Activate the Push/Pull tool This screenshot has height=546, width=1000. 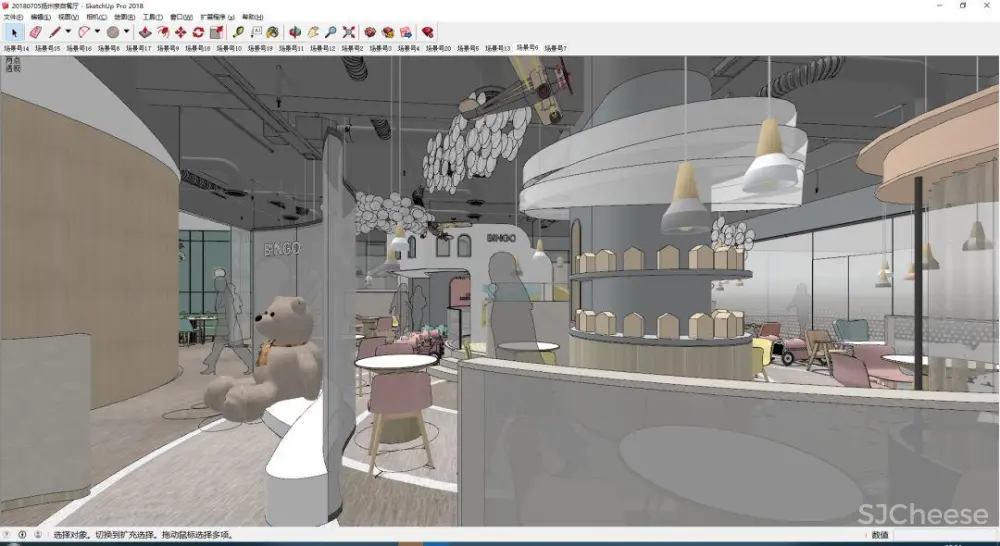pos(146,32)
